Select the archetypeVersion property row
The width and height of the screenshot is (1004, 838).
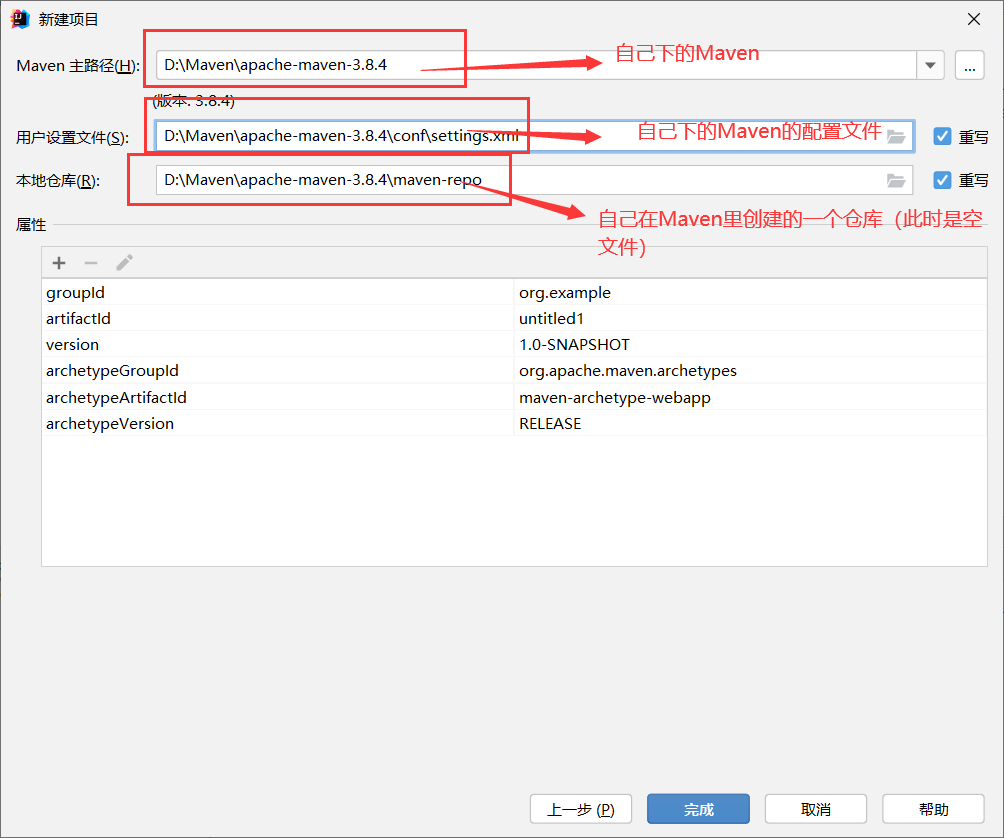(x=514, y=423)
